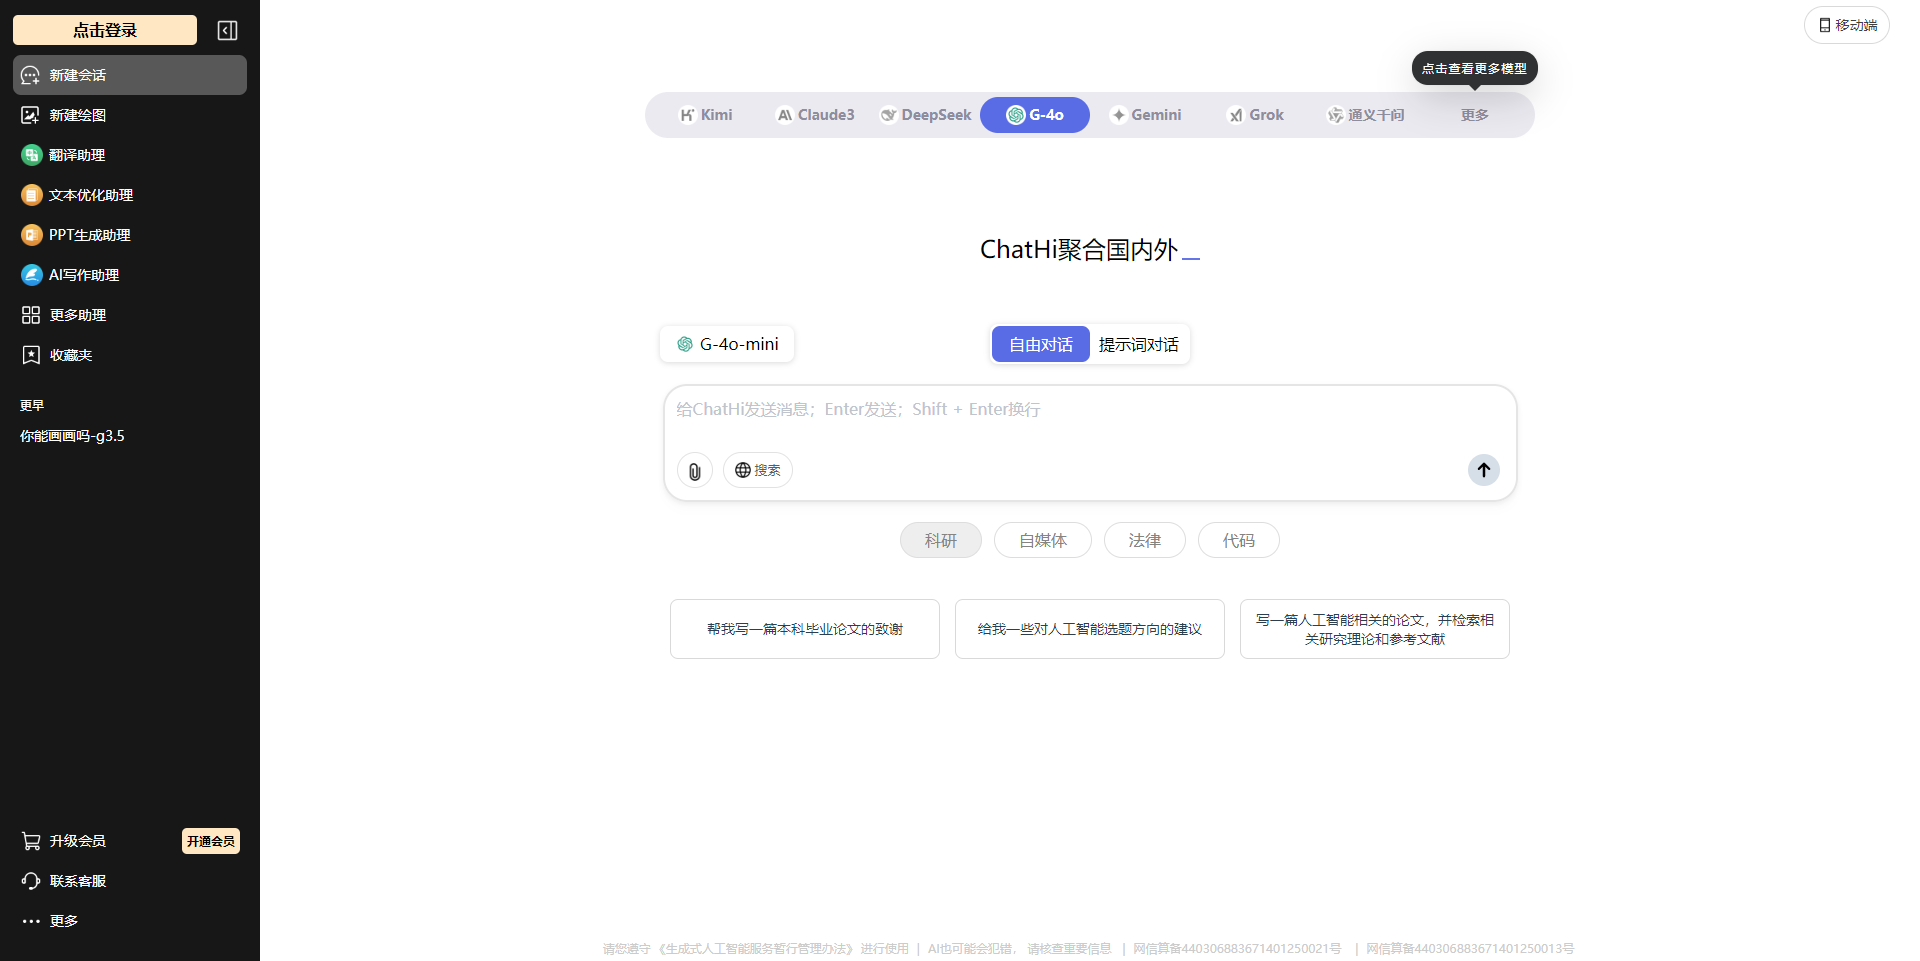The image size is (1920, 961).
Task: Click the 新建会话 chat bubble icon
Action: coord(31,75)
